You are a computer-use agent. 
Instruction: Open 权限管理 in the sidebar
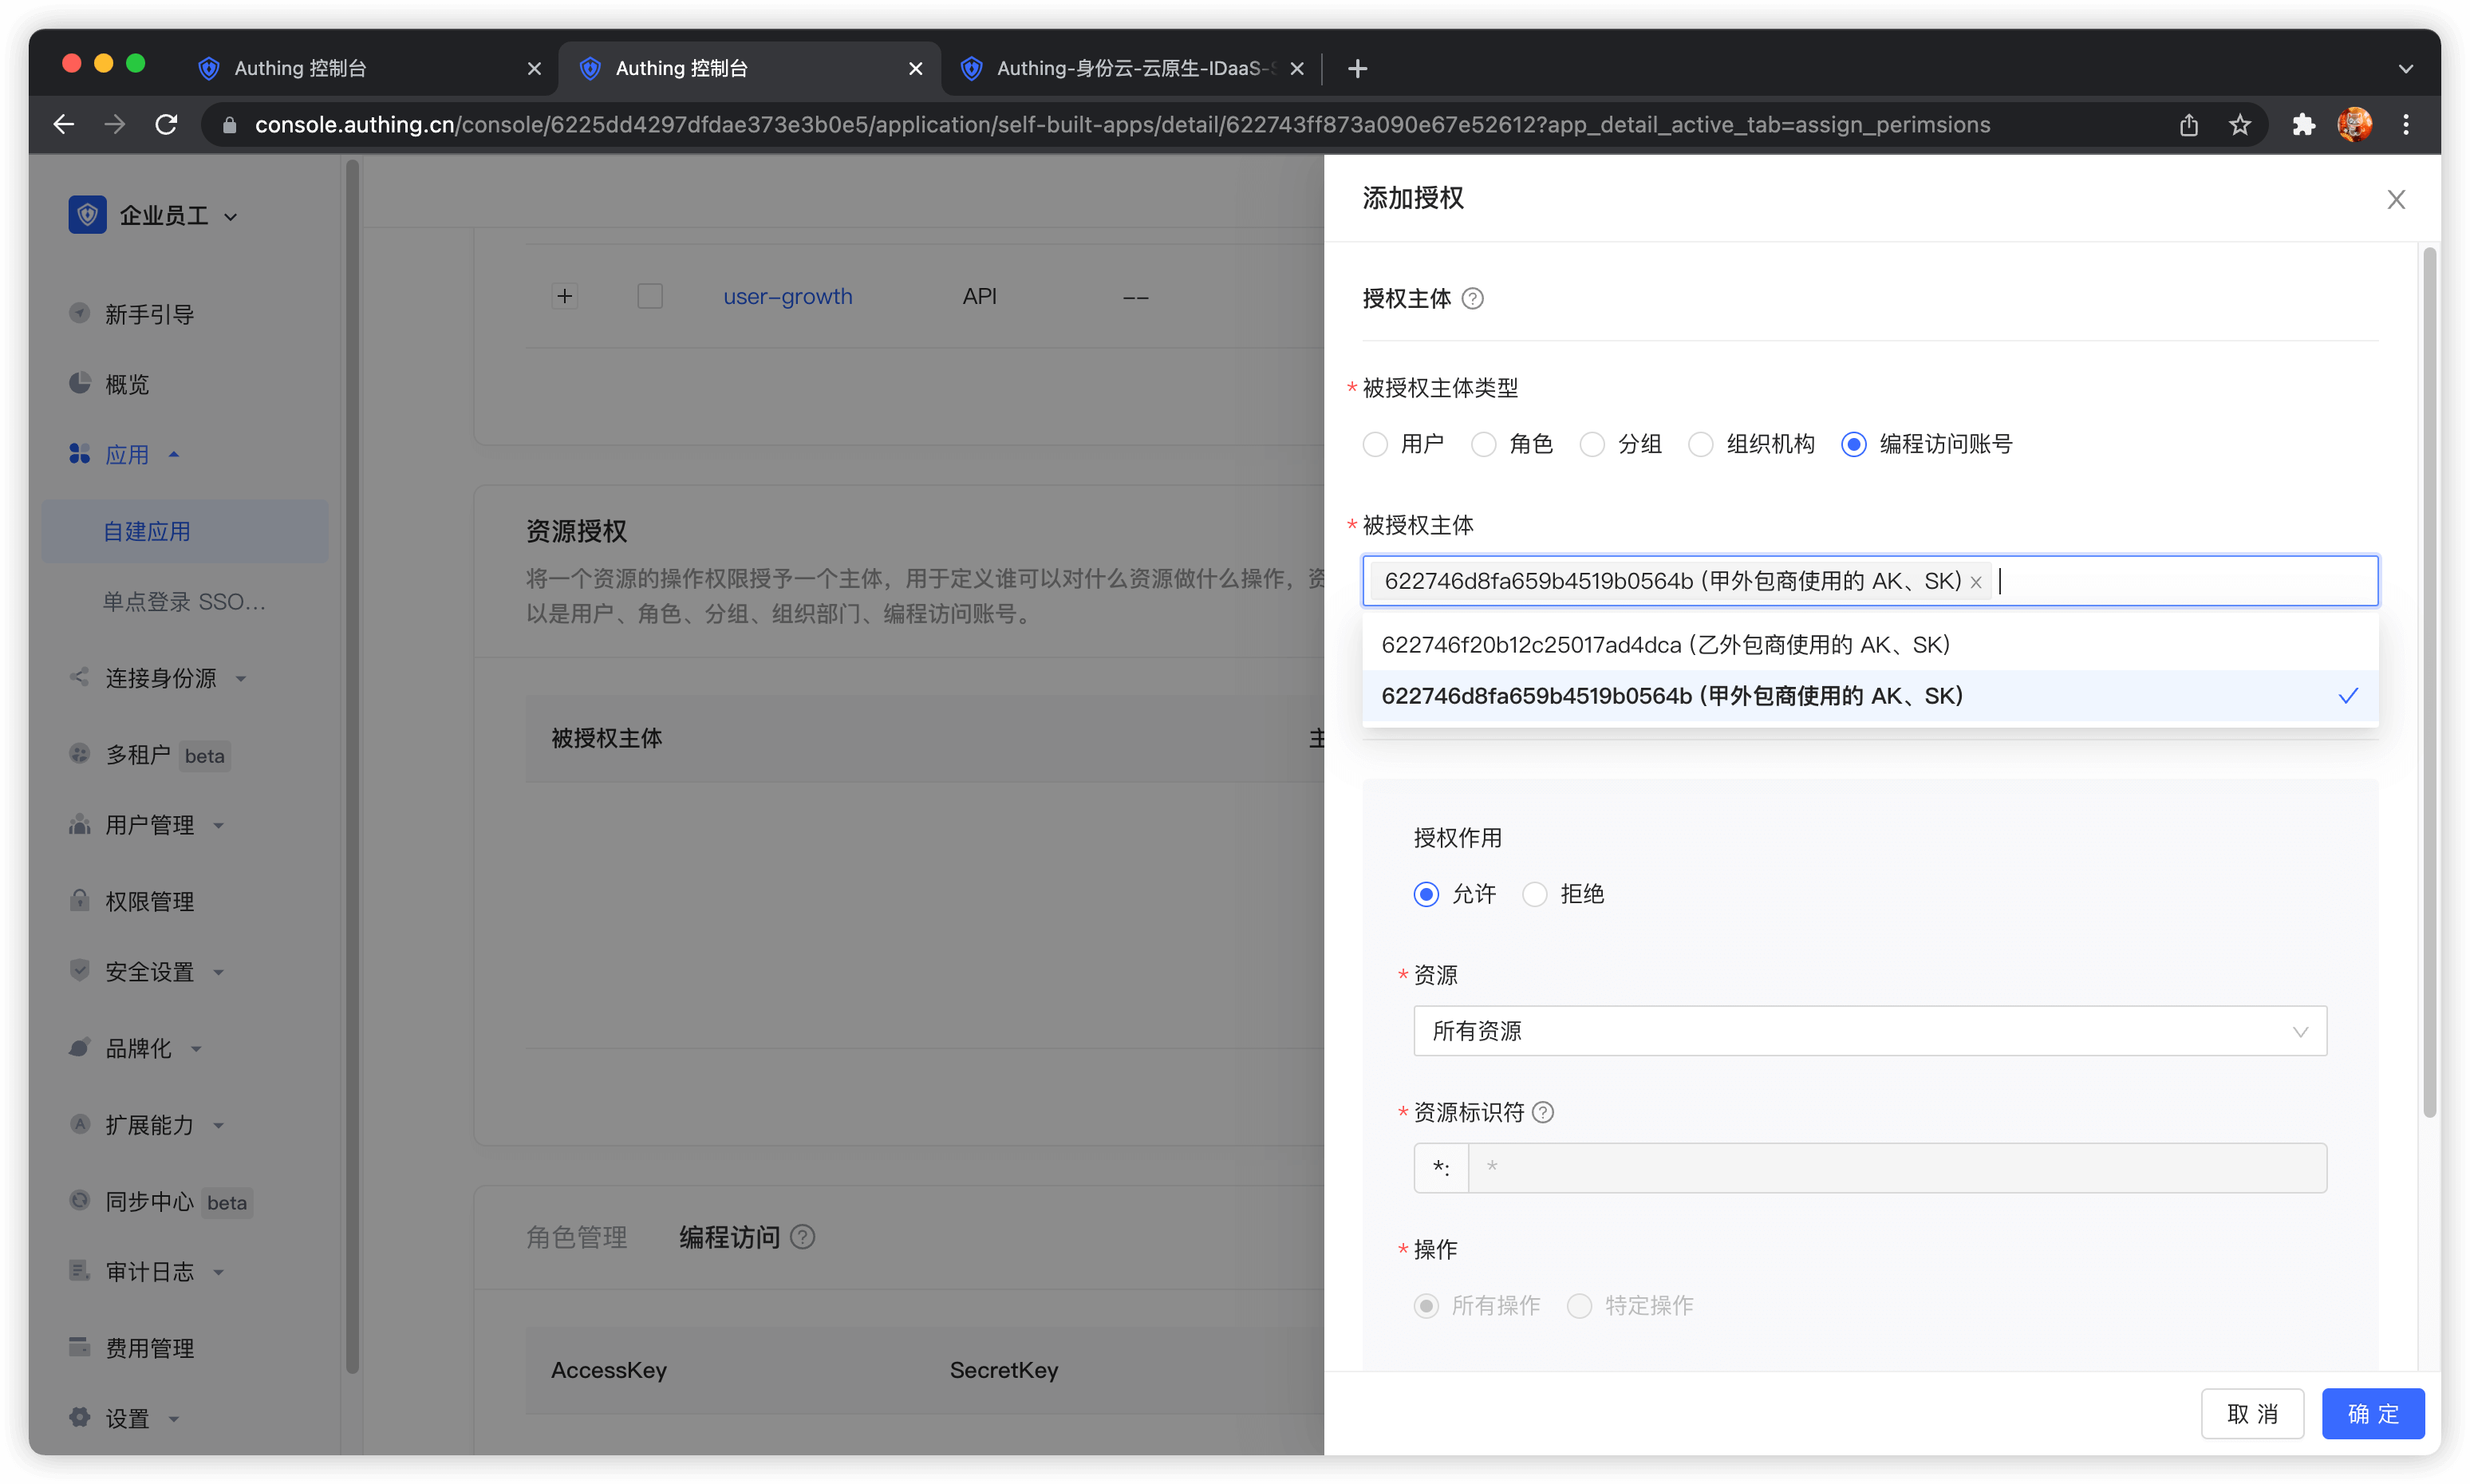click(x=150, y=901)
